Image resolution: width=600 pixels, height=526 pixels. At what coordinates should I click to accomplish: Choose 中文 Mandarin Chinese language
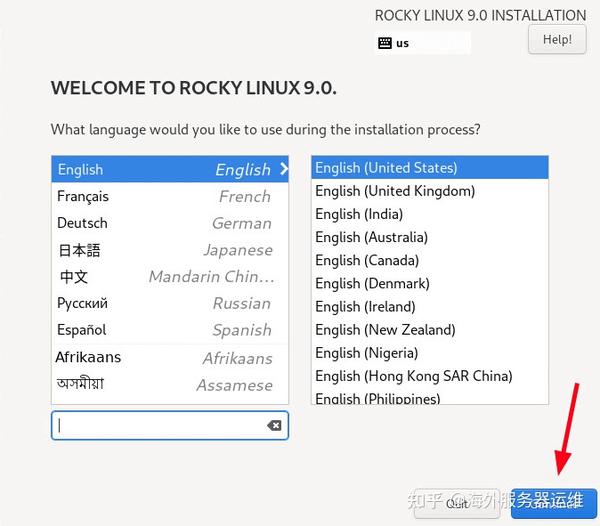(x=170, y=277)
